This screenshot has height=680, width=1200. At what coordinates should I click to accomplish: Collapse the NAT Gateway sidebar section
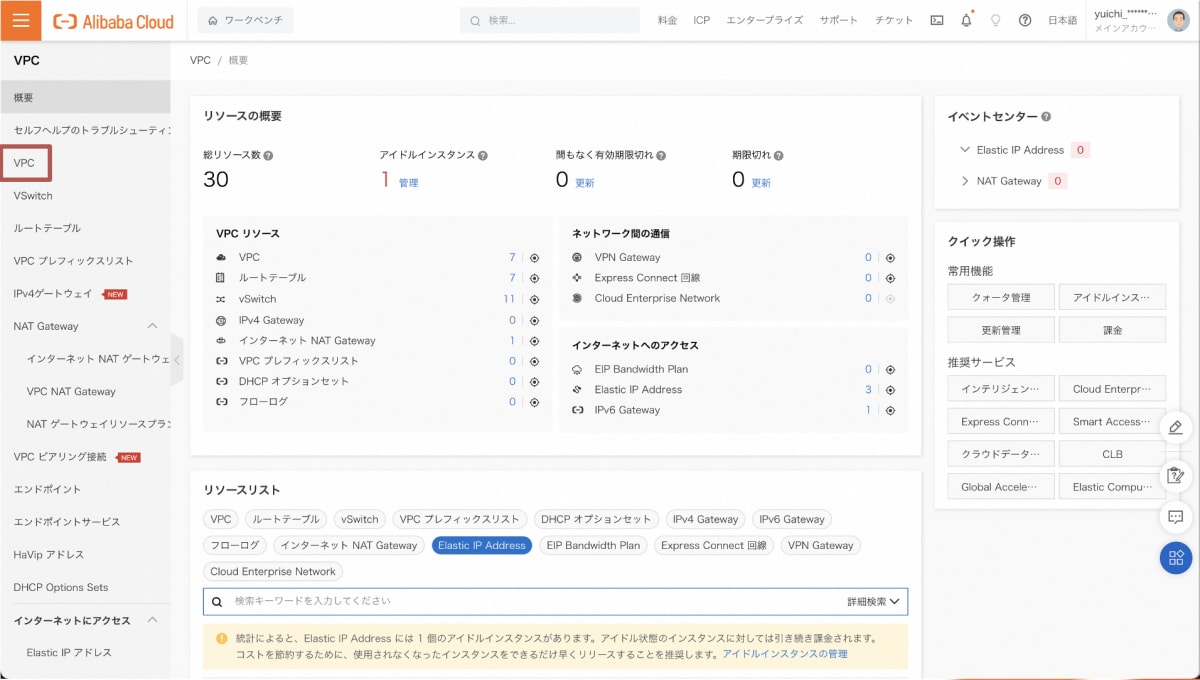tap(152, 326)
